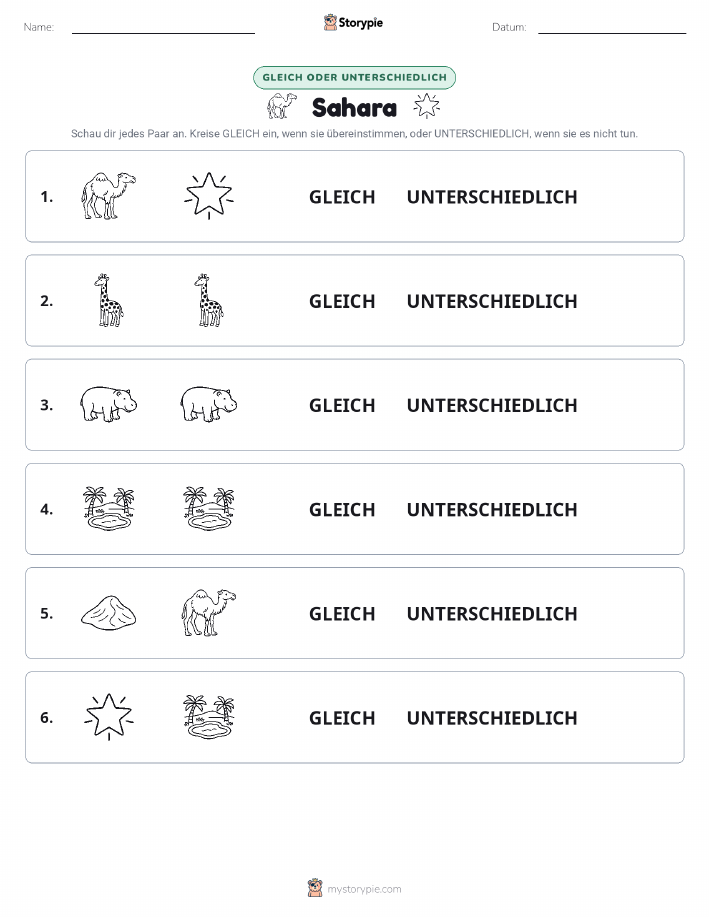Select the right hippo in row 3
This screenshot has height=917, width=709.
point(209,404)
